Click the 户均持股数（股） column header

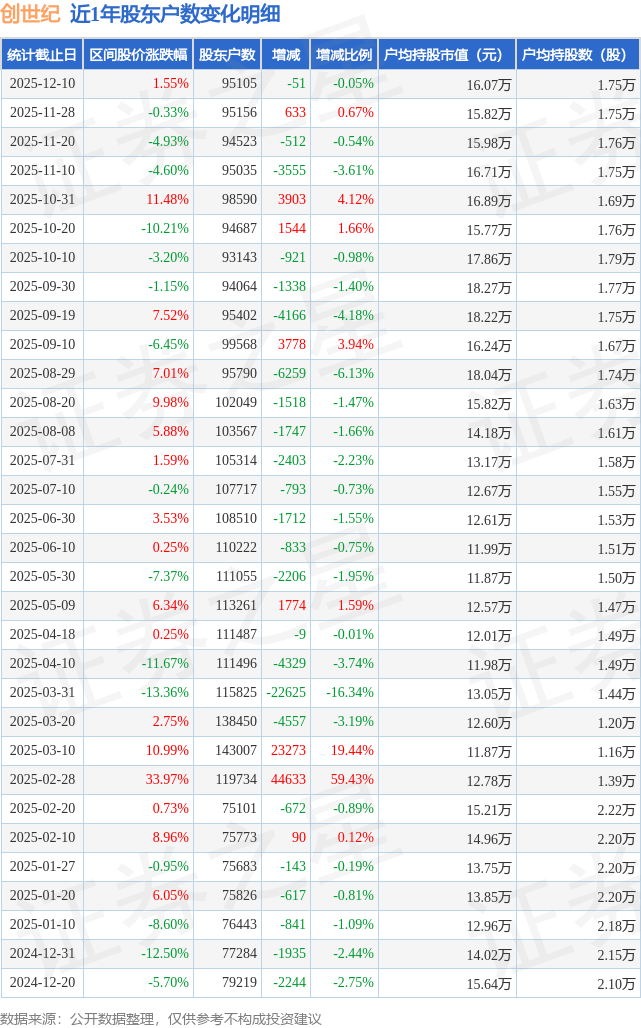tap(579, 55)
